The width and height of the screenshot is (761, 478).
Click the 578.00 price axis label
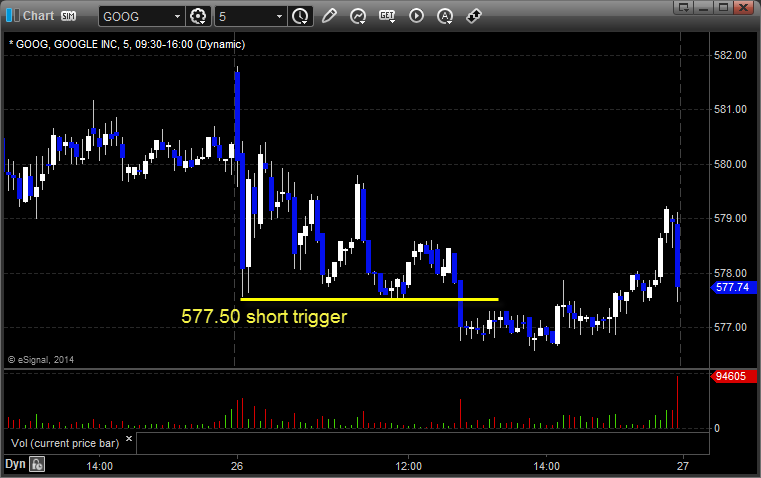[730, 273]
